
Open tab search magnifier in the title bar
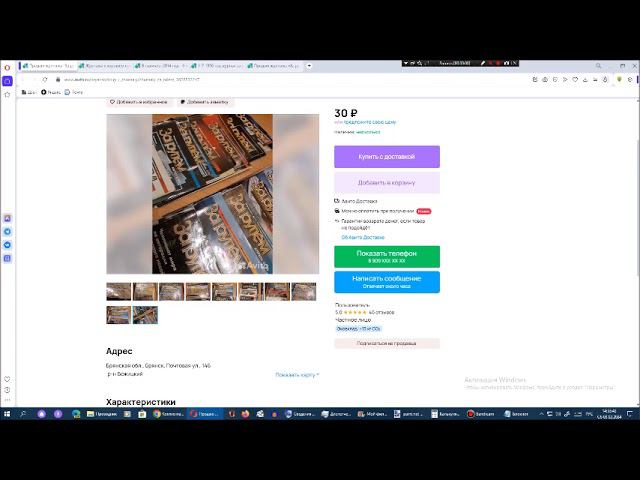coord(598,66)
